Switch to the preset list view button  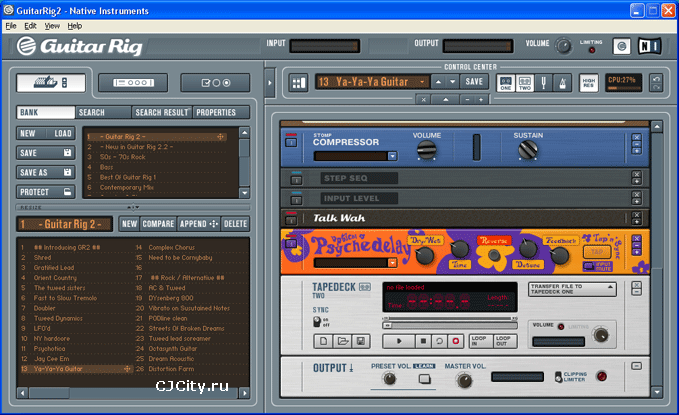[x=133, y=82]
